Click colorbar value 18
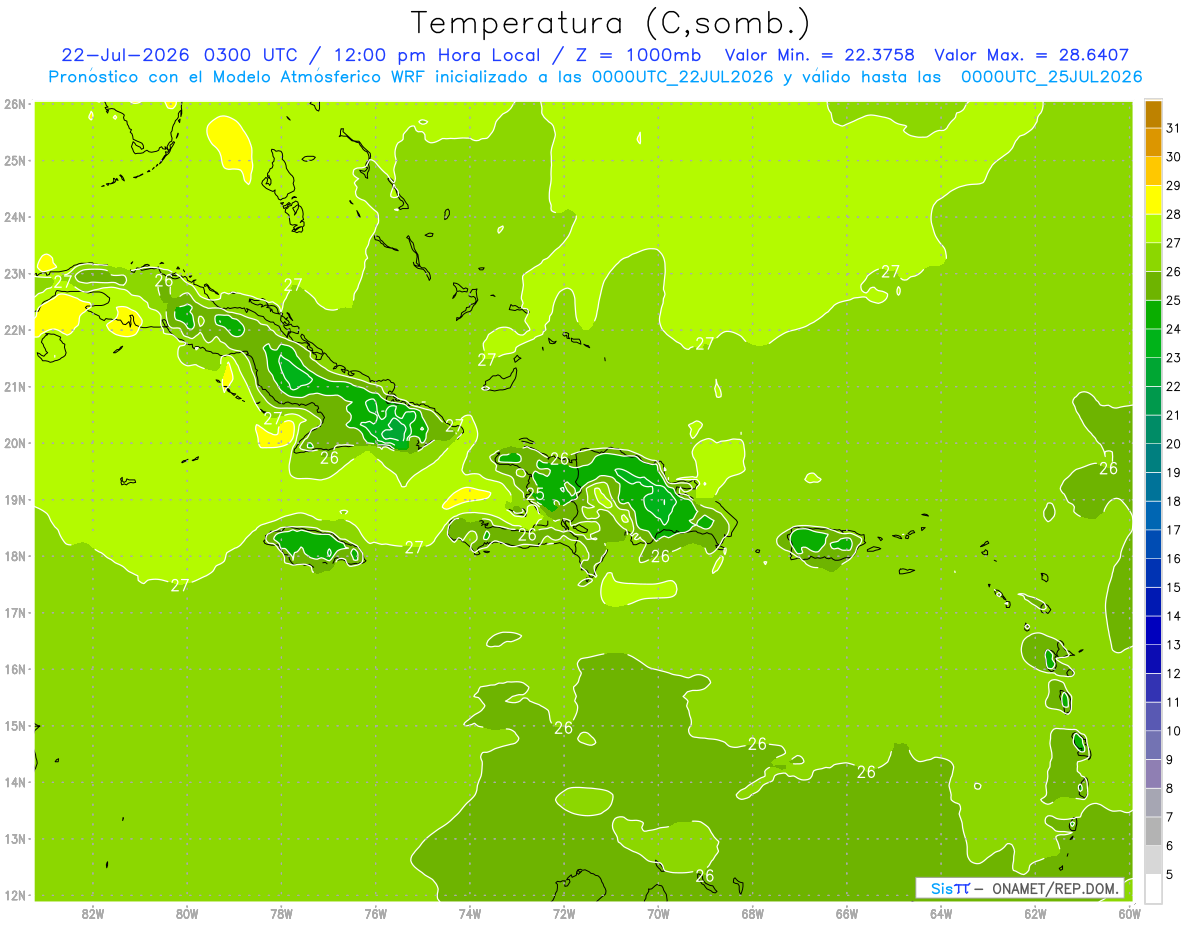 [1173, 501]
